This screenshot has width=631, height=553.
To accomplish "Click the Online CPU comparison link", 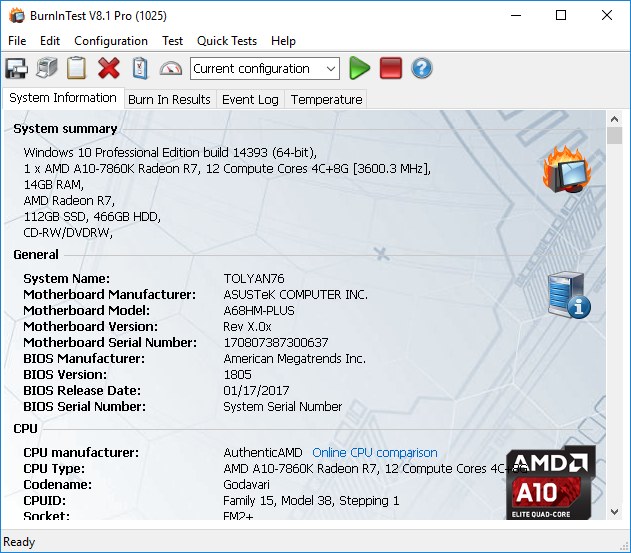I will 375,453.
